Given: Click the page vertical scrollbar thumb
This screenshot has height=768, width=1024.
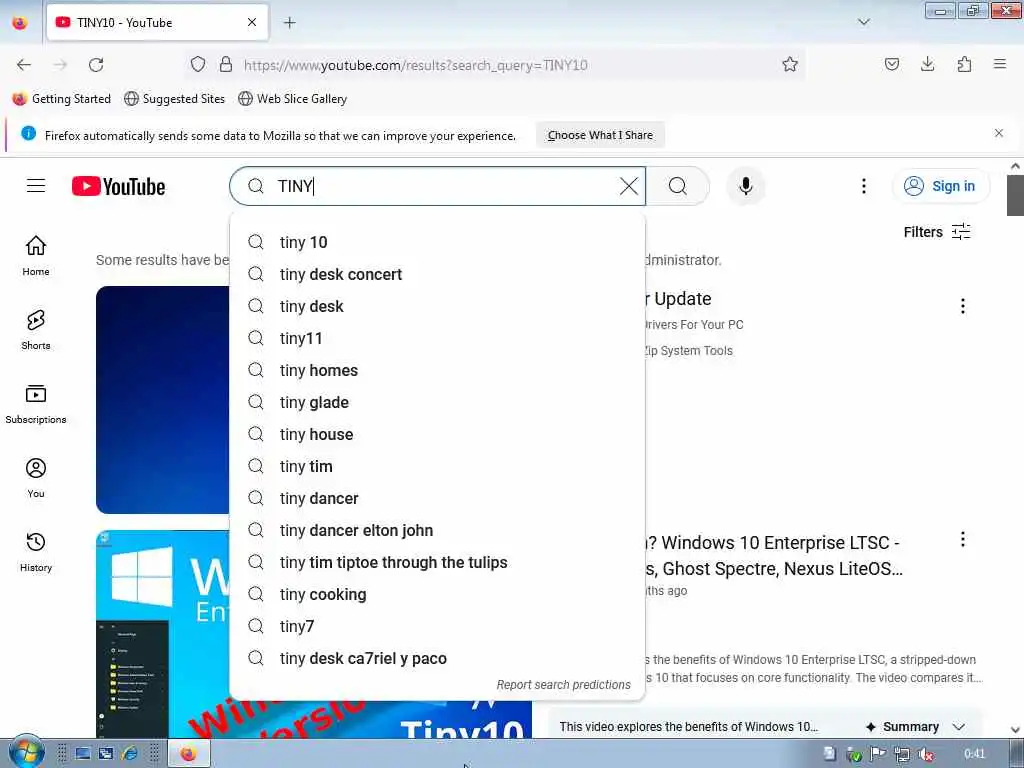Looking at the screenshot, I should (1015, 195).
